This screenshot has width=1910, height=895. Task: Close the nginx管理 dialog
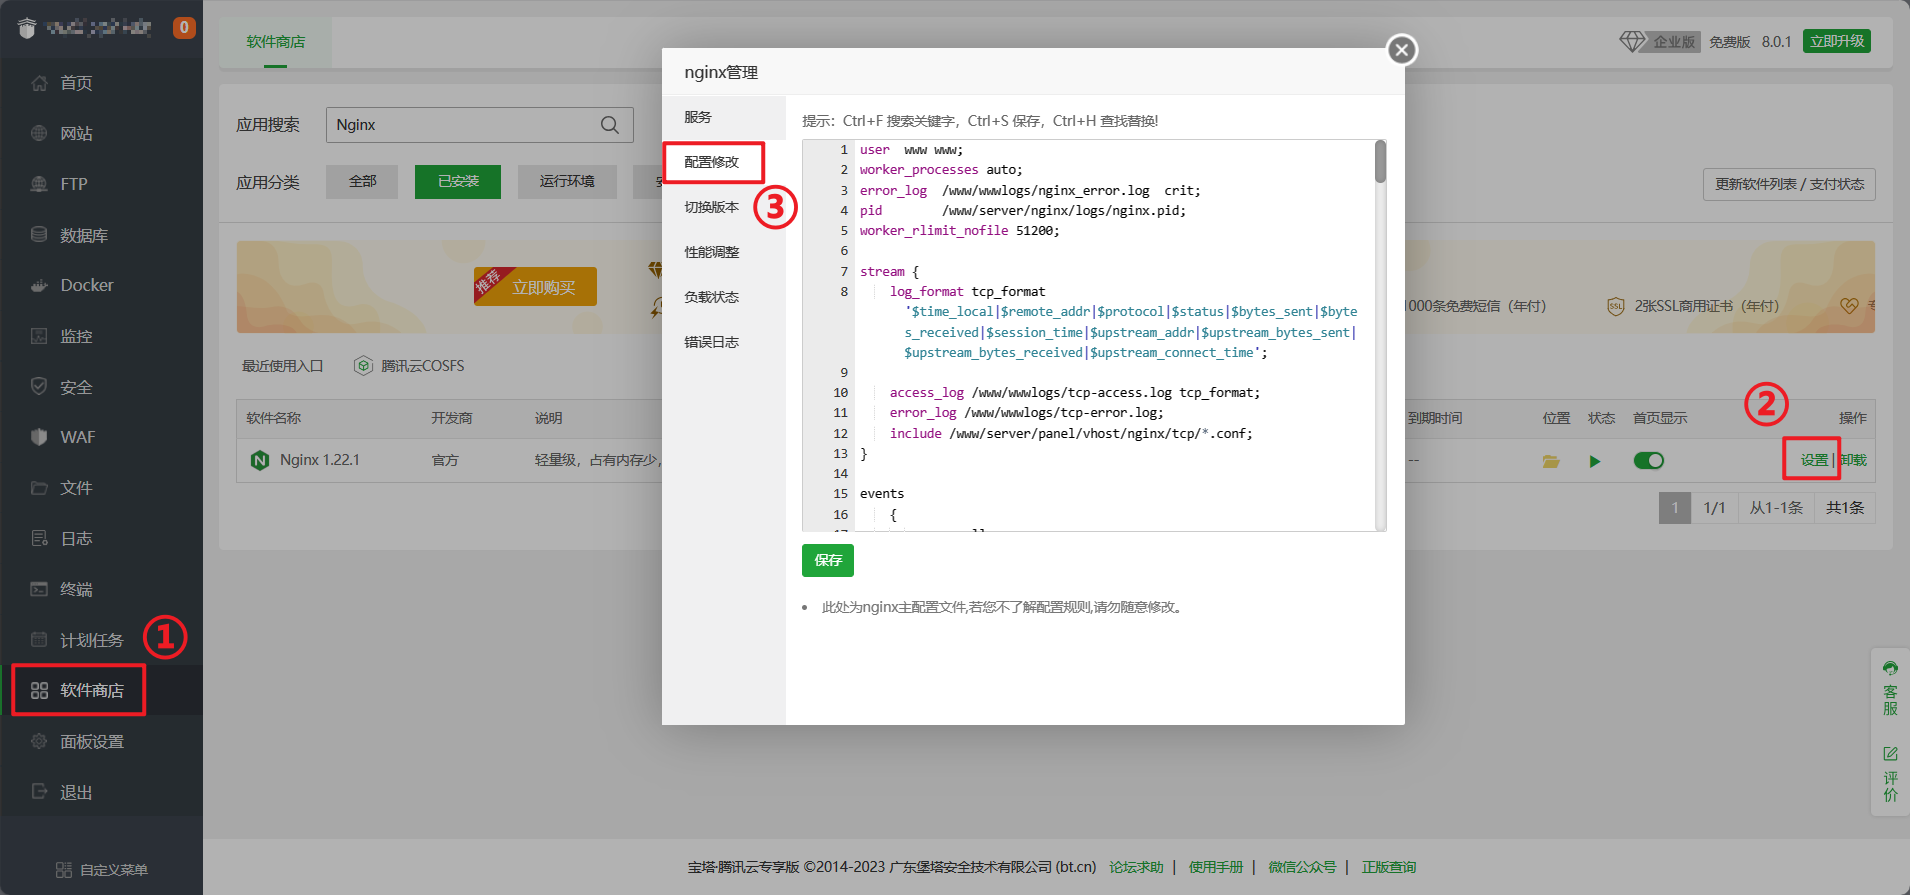pyautogui.click(x=1402, y=50)
